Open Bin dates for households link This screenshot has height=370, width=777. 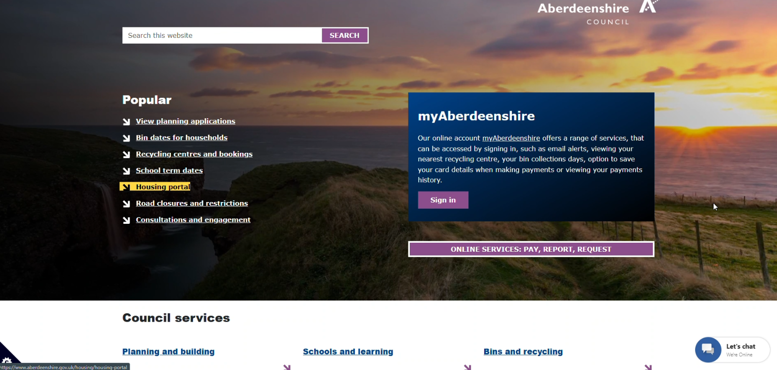181,138
